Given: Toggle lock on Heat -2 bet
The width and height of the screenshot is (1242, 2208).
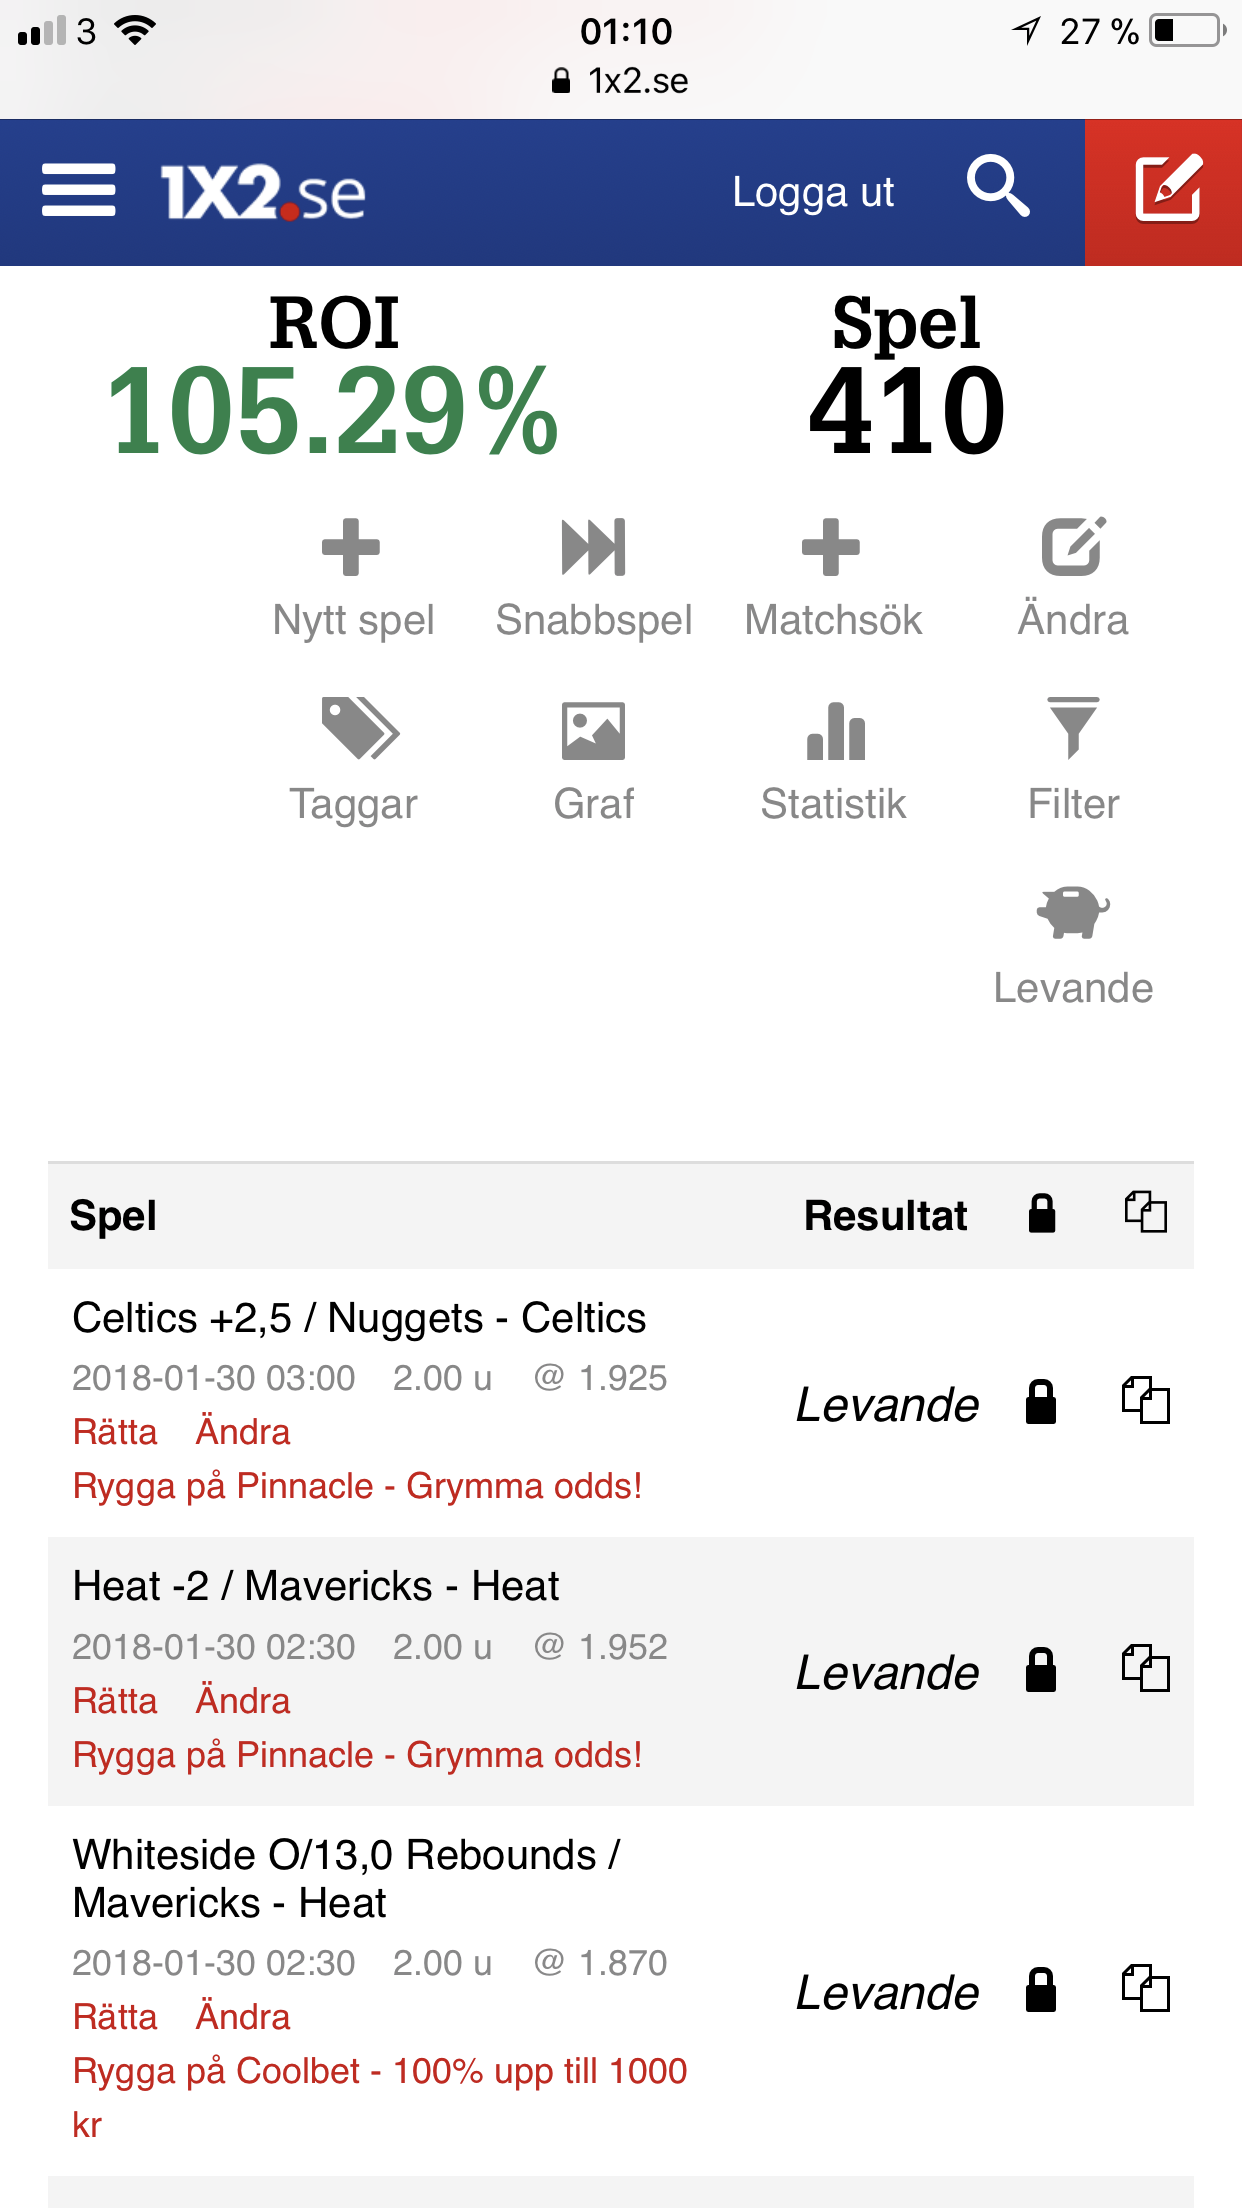Looking at the screenshot, I should point(1041,1670).
